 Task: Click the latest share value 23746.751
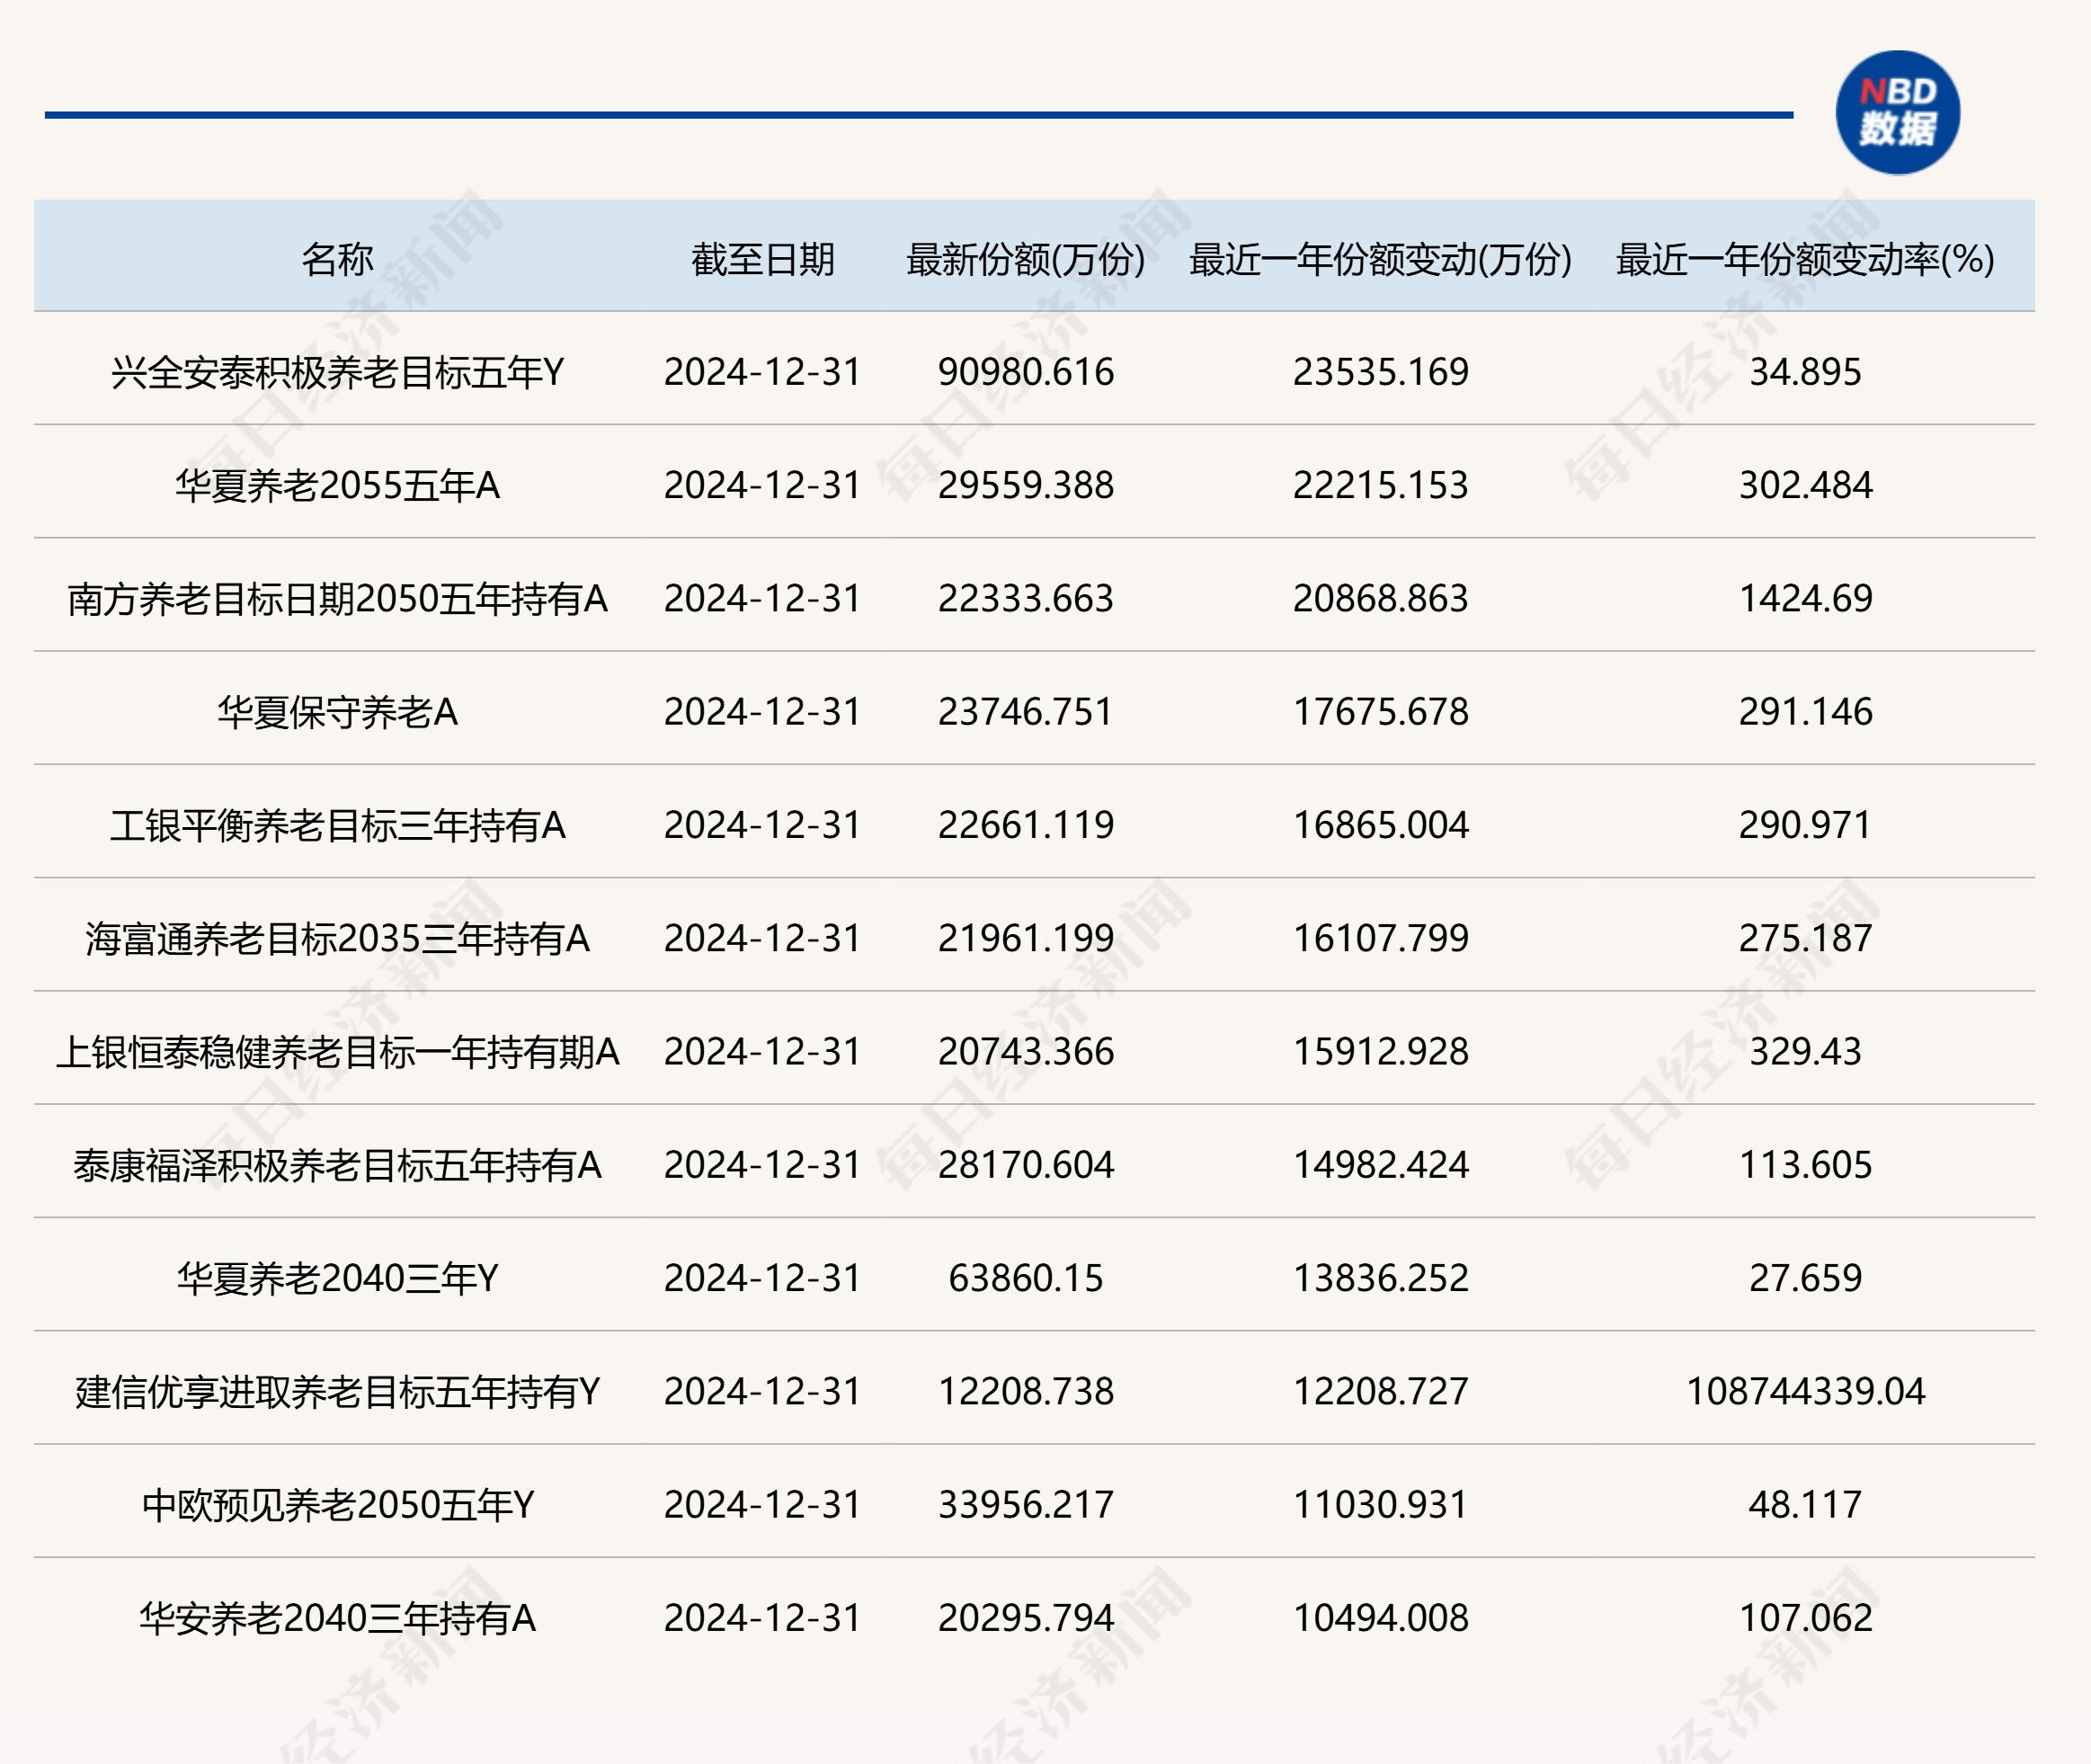coord(1026,712)
